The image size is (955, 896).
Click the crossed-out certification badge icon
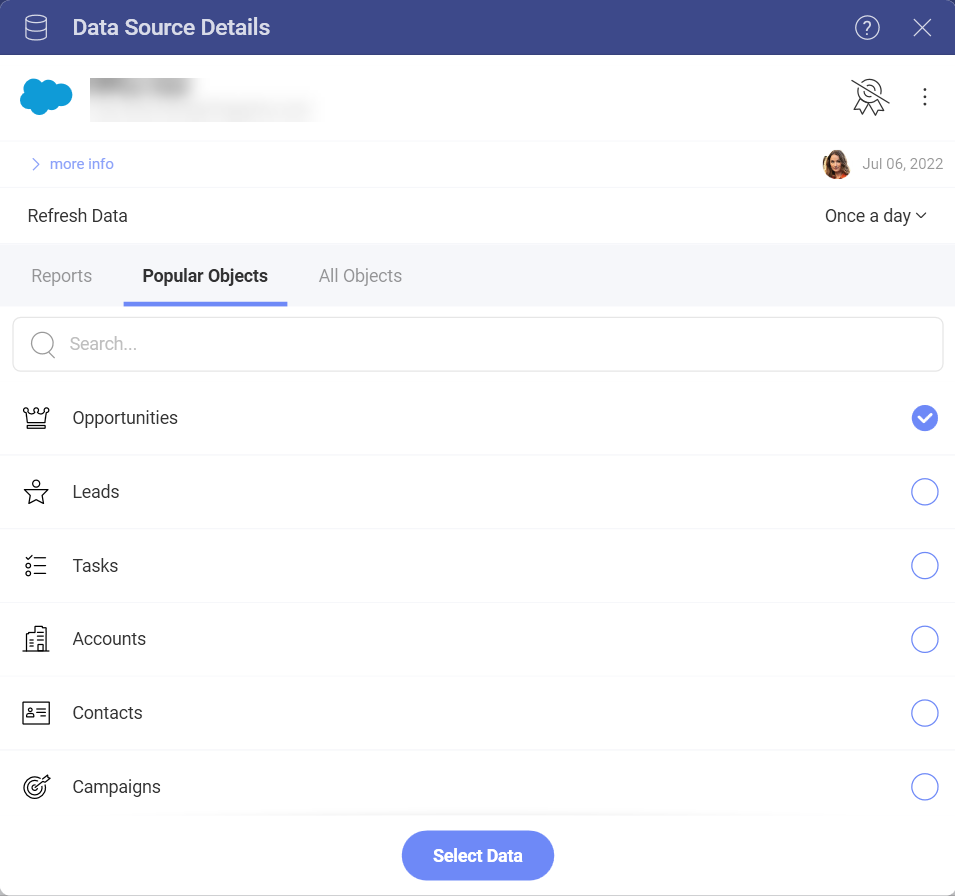click(x=870, y=97)
